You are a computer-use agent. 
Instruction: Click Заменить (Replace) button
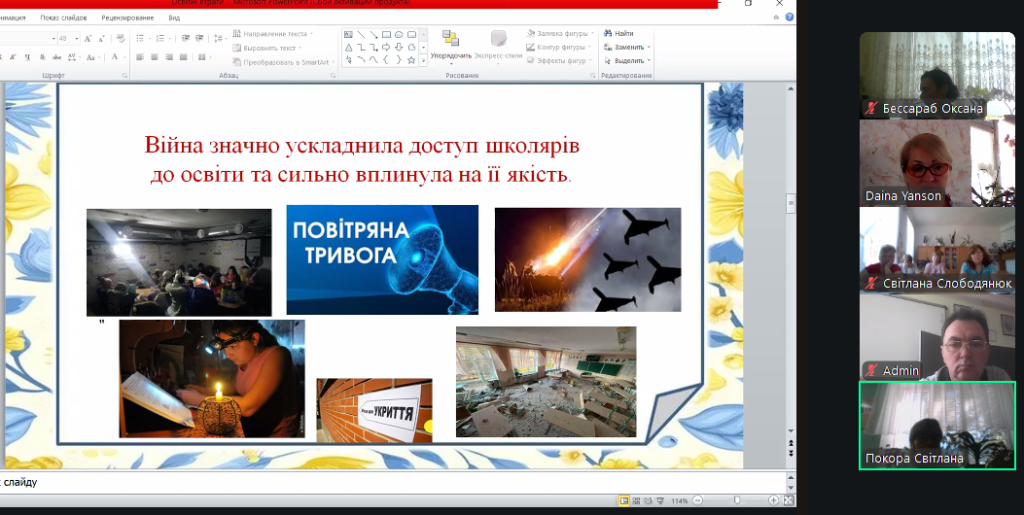[x=629, y=47]
